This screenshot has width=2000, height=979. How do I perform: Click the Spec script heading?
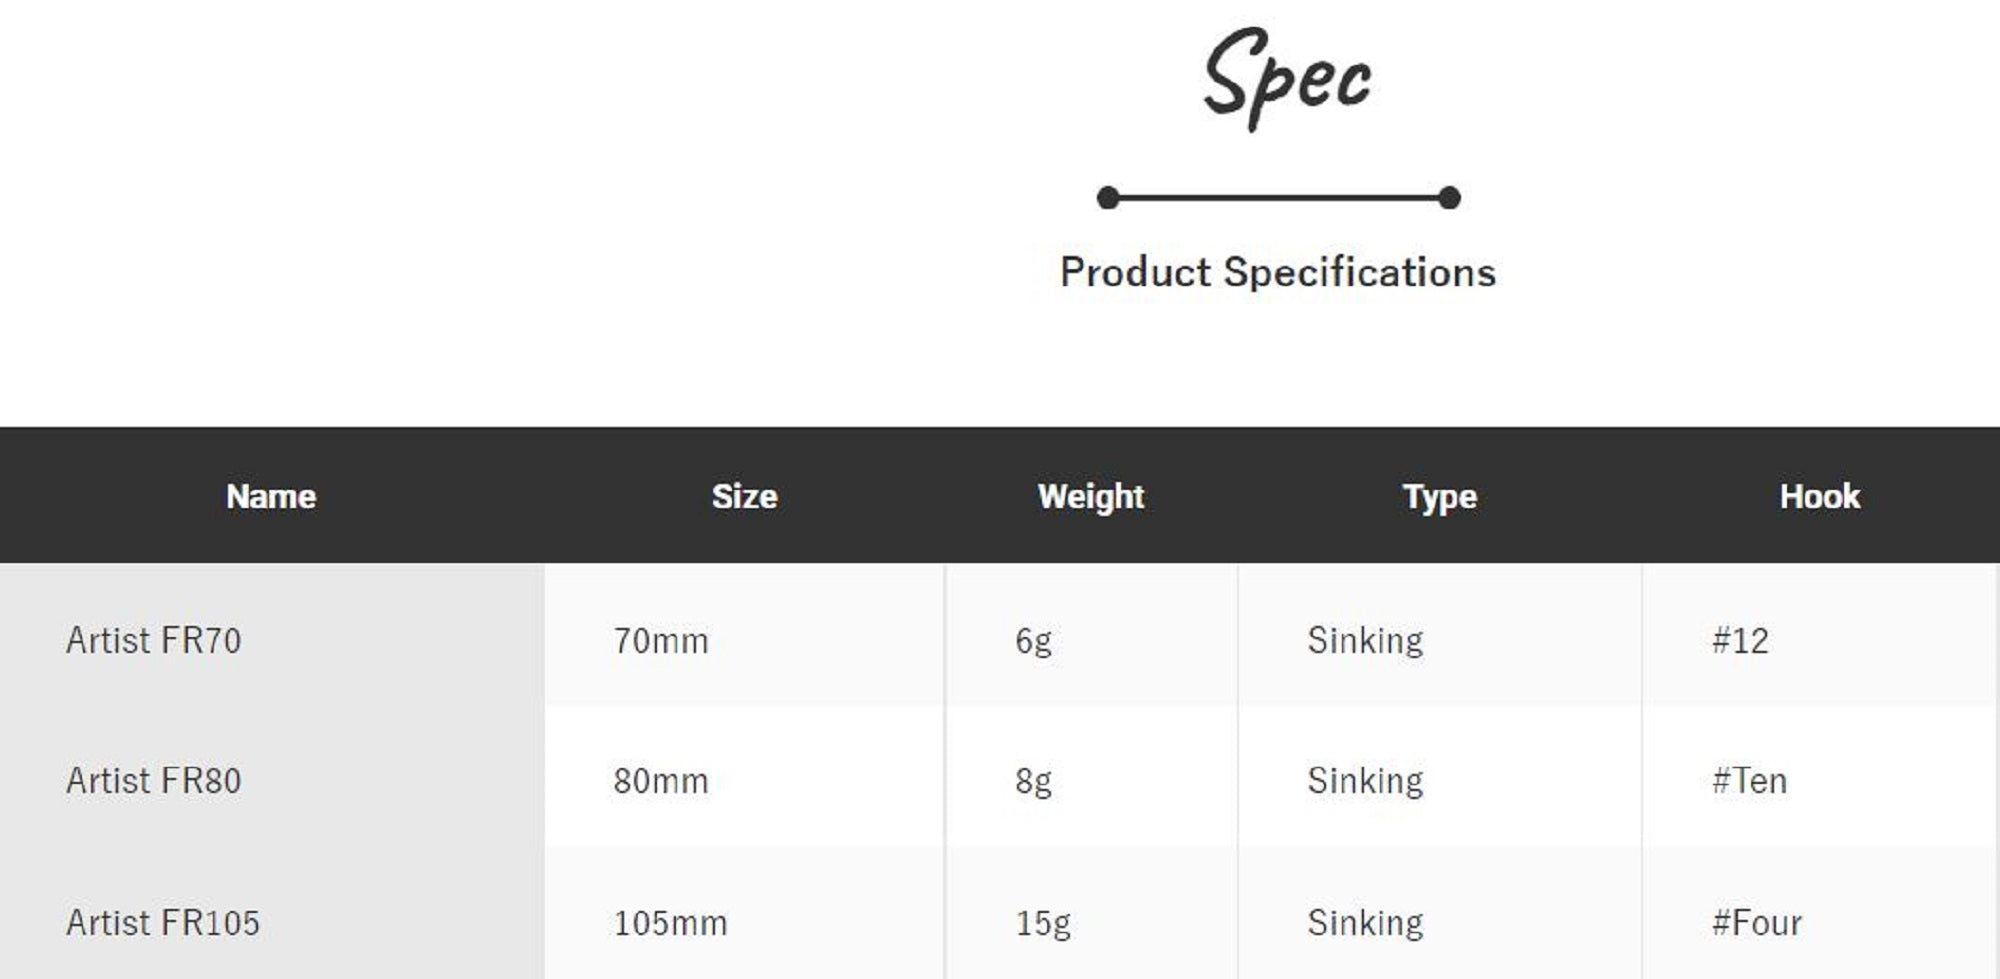[x=1286, y=77]
